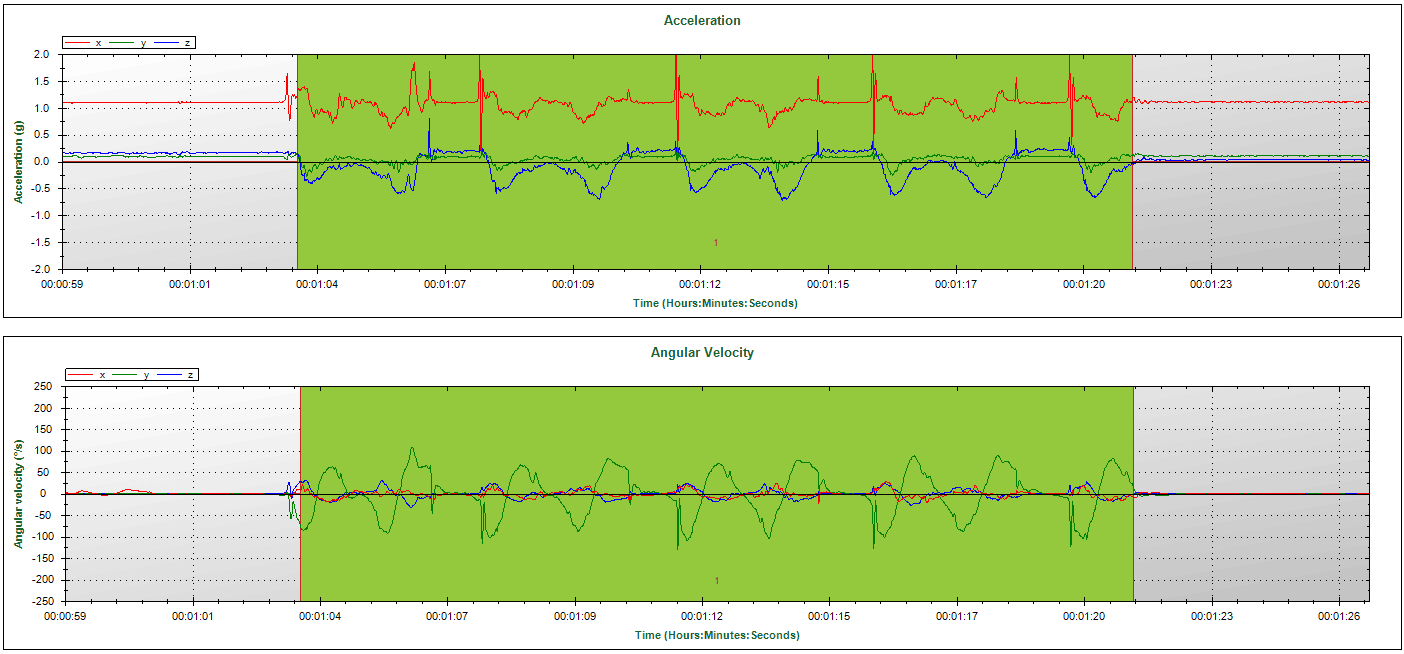Click the 2.0 tick on the Acceleration axis

pyautogui.click(x=42, y=54)
